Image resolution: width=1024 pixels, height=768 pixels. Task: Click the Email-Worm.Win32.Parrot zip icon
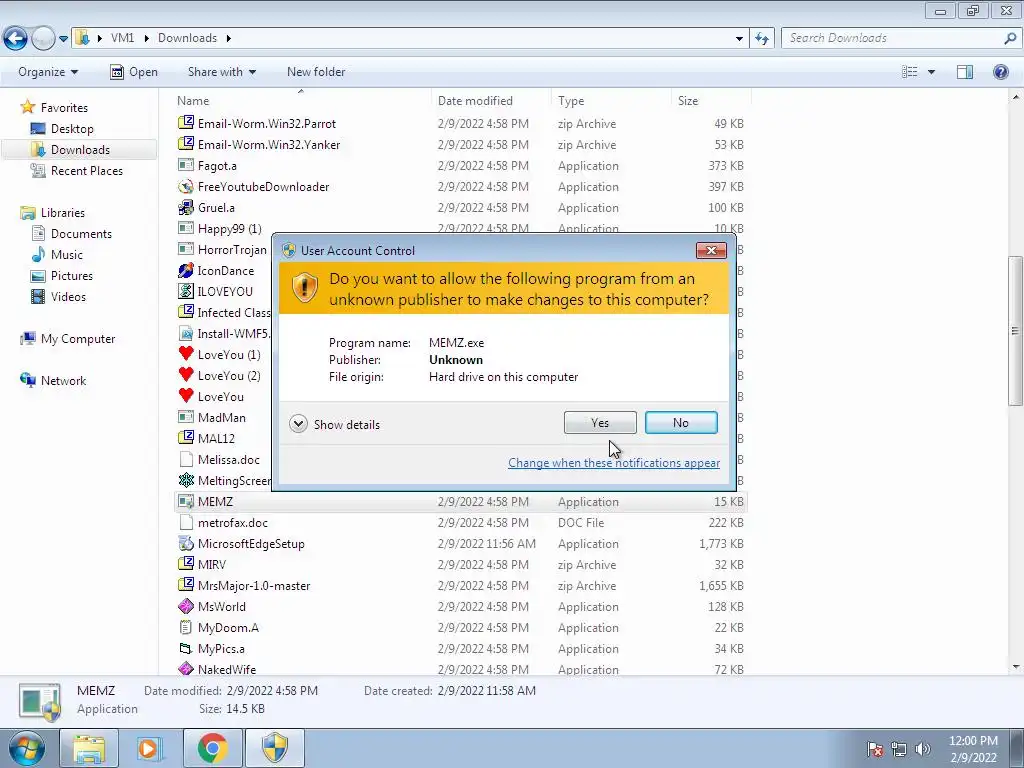186,123
